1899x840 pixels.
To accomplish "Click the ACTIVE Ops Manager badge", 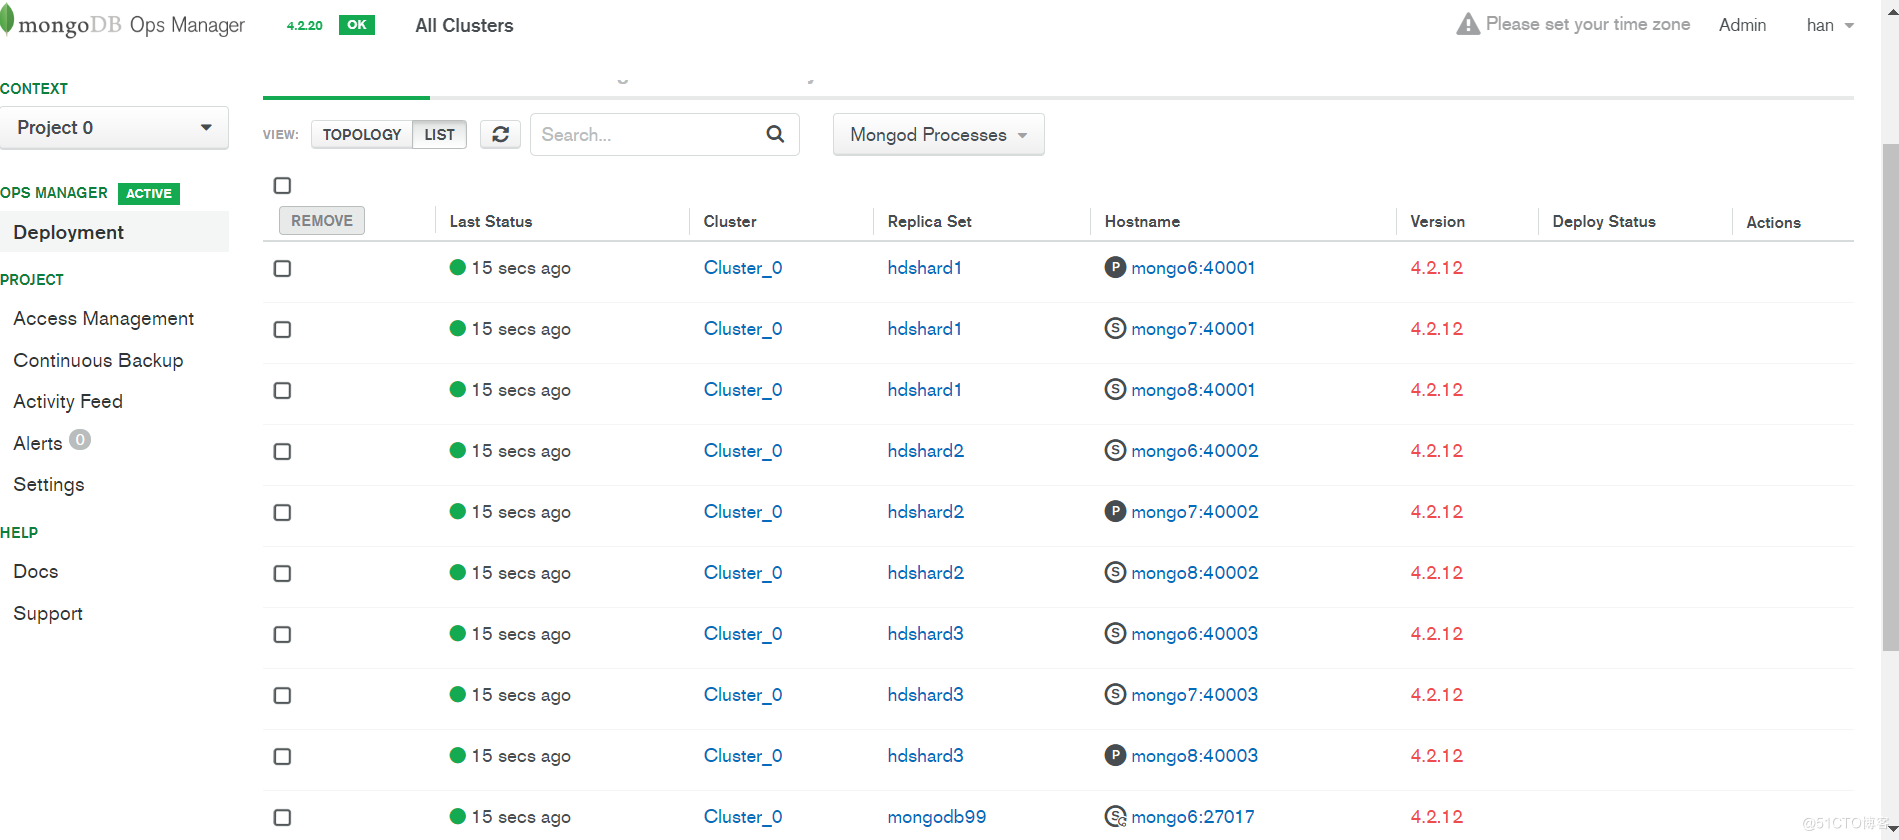I will [x=149, y=193].
